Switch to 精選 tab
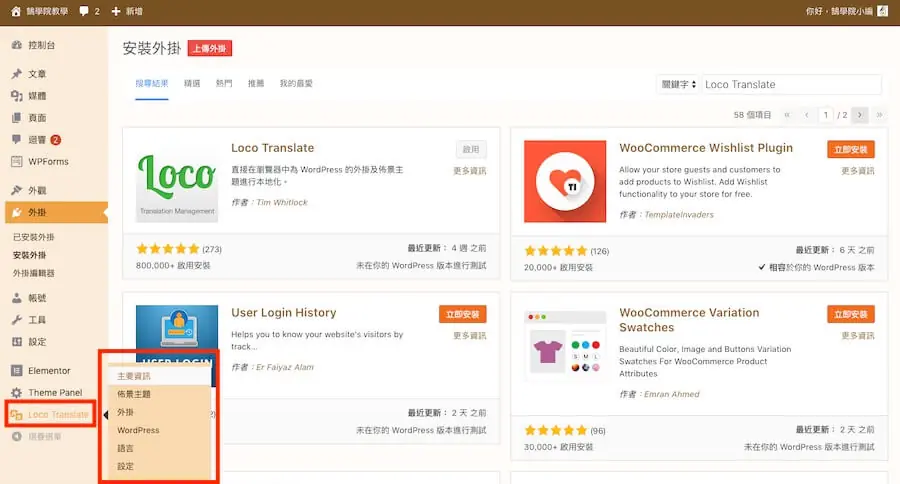 click(192, 83)
